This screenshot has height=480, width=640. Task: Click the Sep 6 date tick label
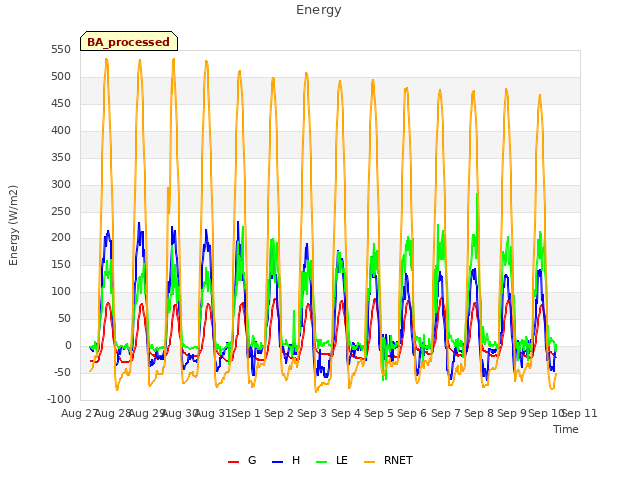tap(412, 413)
